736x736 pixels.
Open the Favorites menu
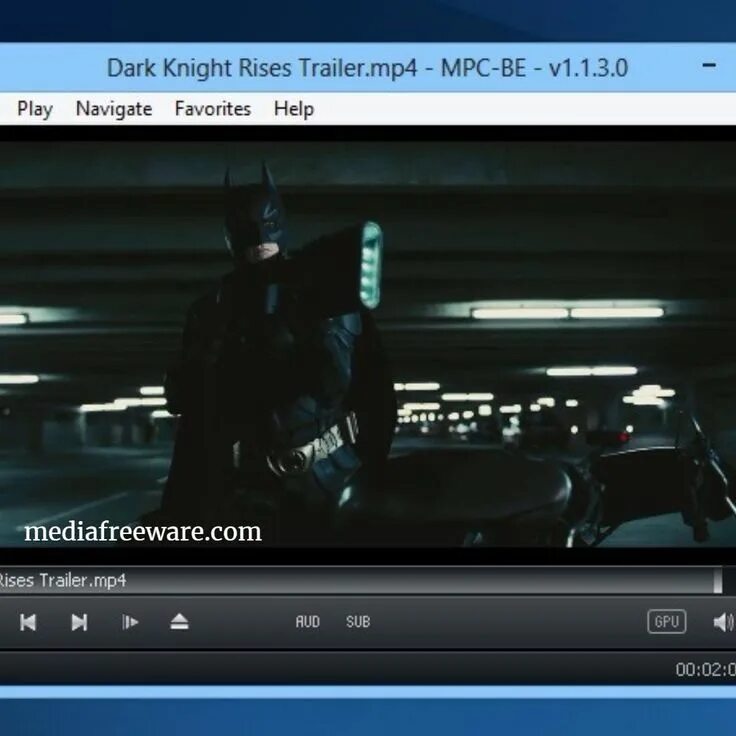coord(213,109)
